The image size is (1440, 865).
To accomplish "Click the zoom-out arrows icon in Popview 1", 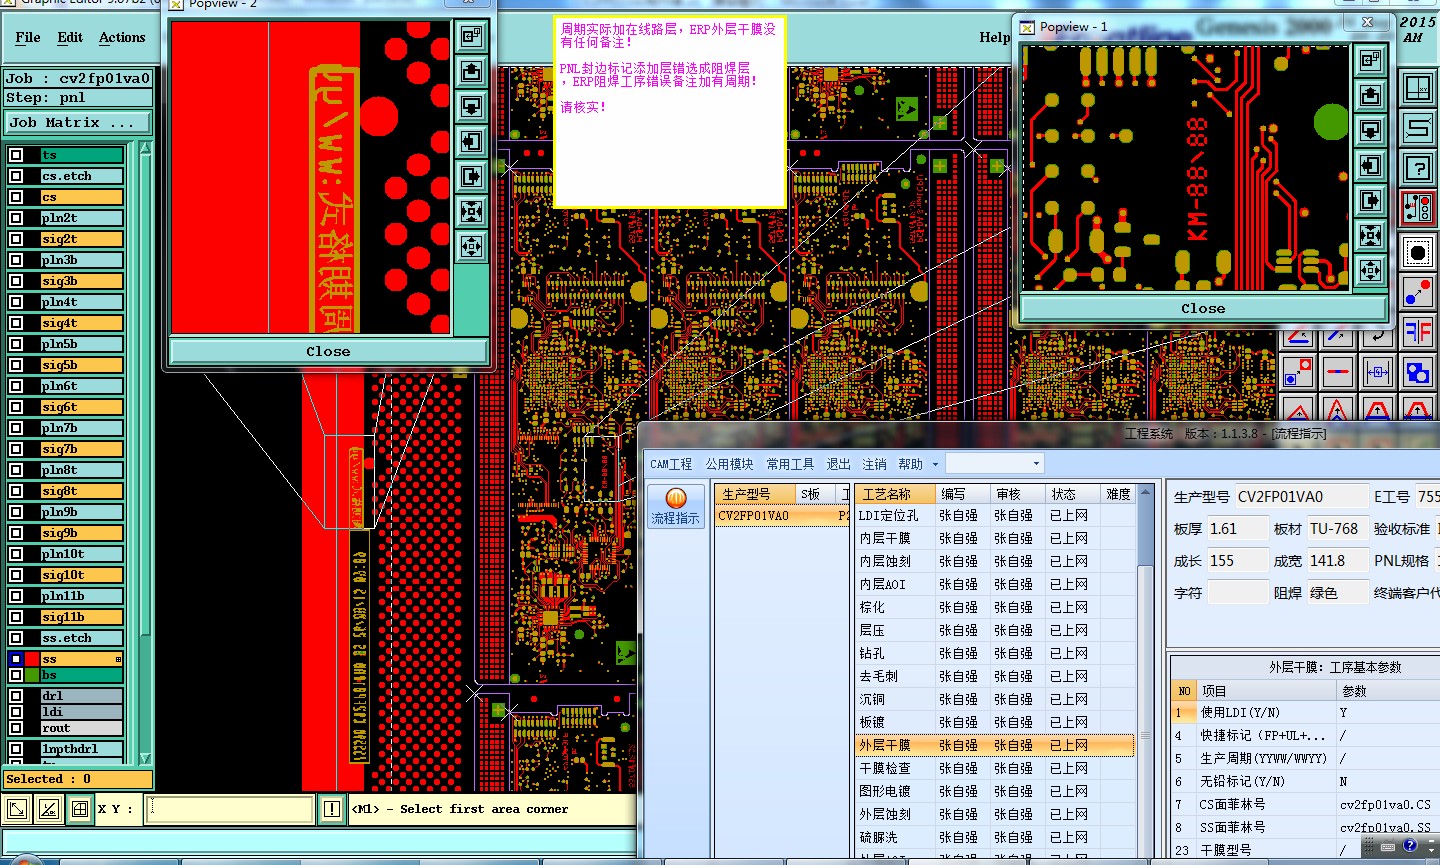I will click(1370, 270).
